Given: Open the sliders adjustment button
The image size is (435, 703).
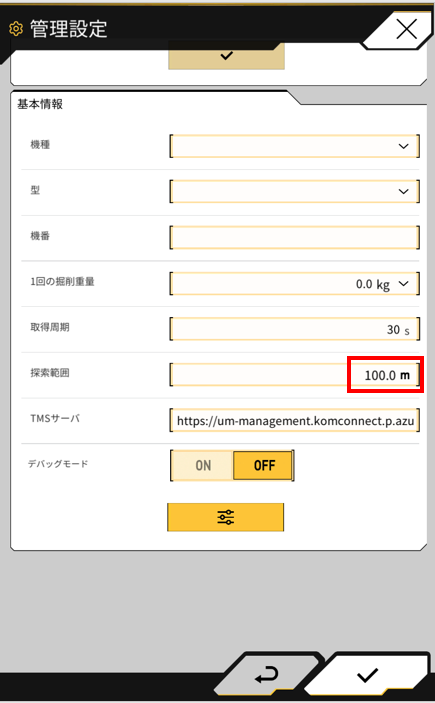Looking at the screenshot, I should coord(226,517).
